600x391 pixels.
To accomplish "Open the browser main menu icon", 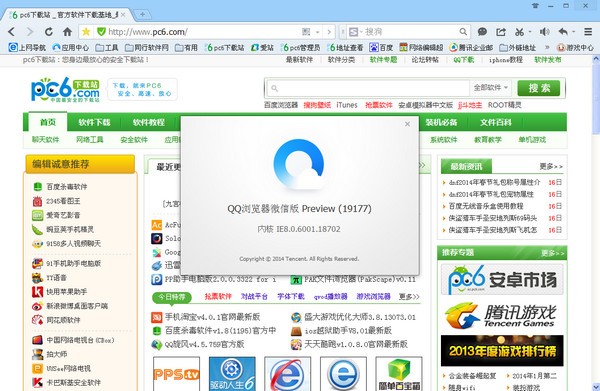I will (x=588, y=32).
